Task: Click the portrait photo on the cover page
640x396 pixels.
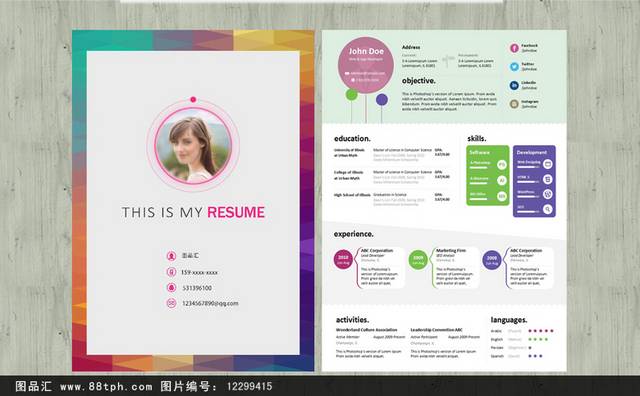Action: tap(193, 146)
